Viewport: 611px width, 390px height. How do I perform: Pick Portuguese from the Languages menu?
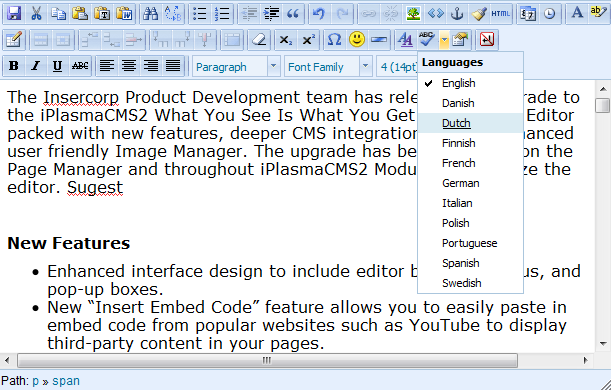pyautogui.click(x=470, y=243)
